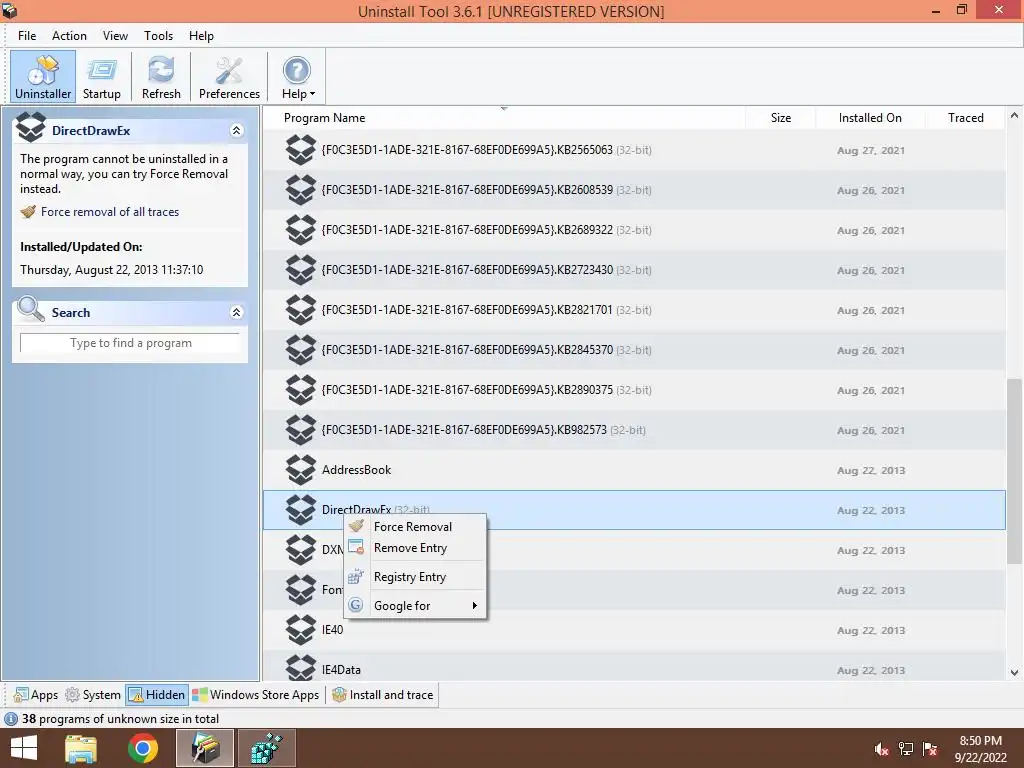Click the KB2565063 package icon
1024x768 pixels.
click(301, 150)
